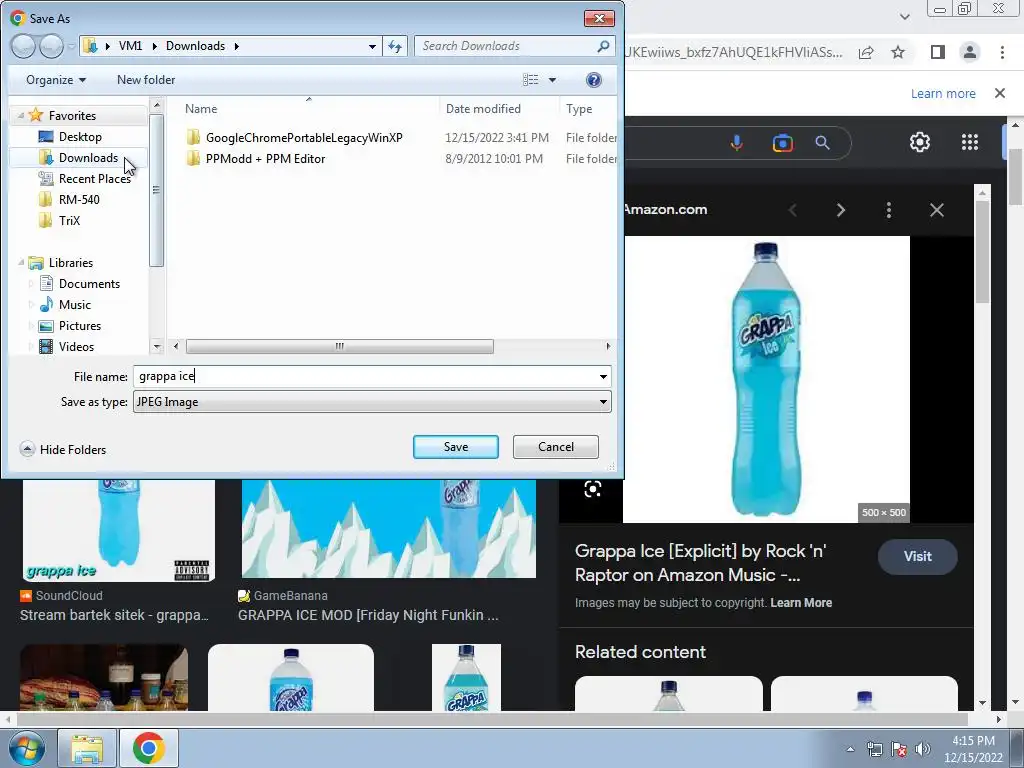Collapse the Favorites group
This screenshot has width=1024, height=768.
tap(21, 116)
